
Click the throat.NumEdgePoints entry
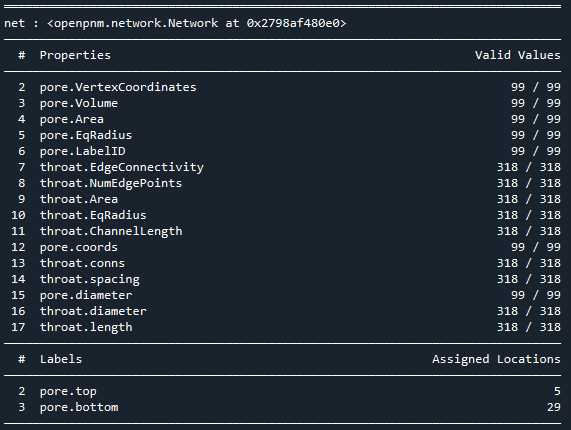pyautogui.click(x=111, y=183)
